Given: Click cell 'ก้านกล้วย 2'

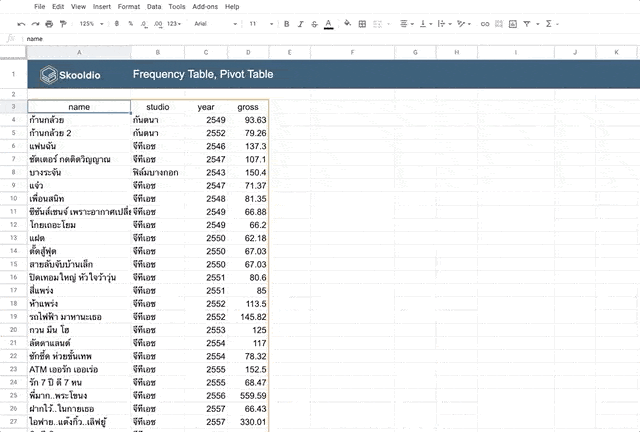Looking at the screenshot, I should tap(79, 133).
